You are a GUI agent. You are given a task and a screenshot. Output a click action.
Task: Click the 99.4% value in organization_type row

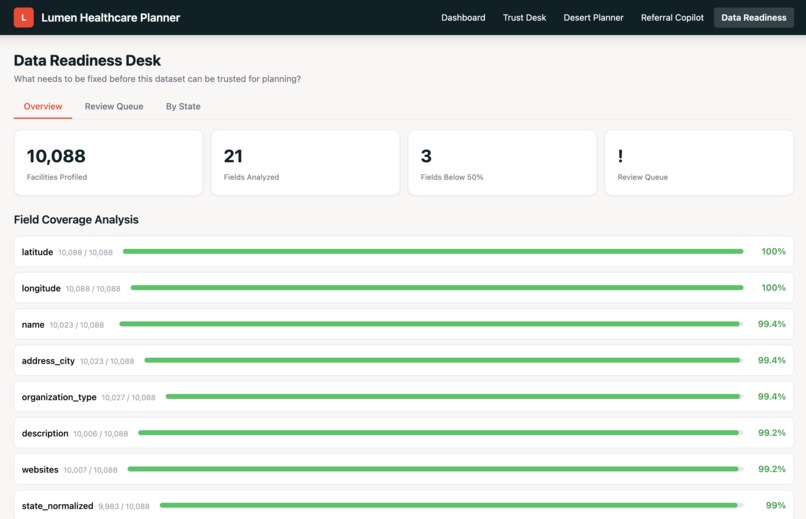pos(772,397)
